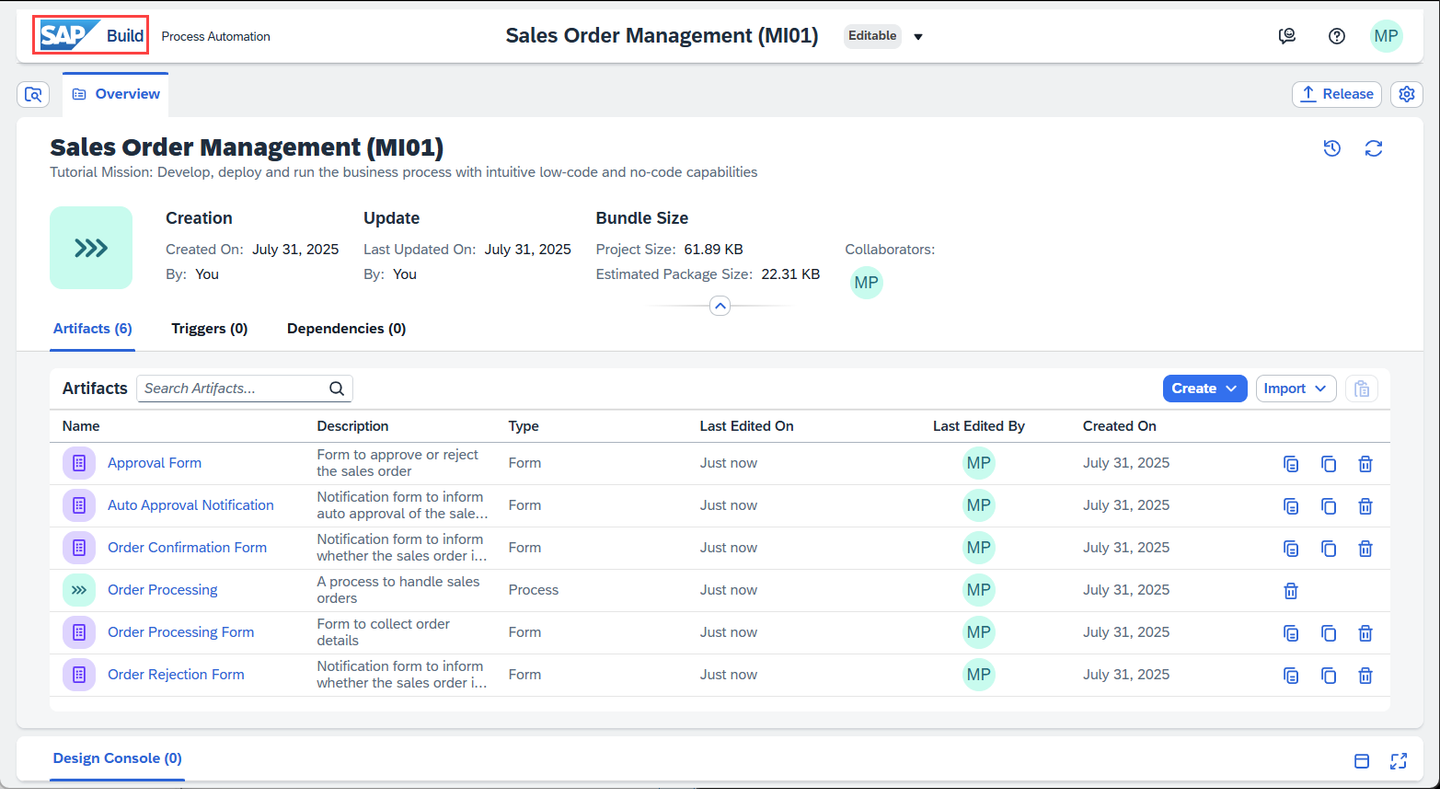The image size is (1440, 789).
Task: Switch to the Dependencies (0) tab
Action: point(346,328)
